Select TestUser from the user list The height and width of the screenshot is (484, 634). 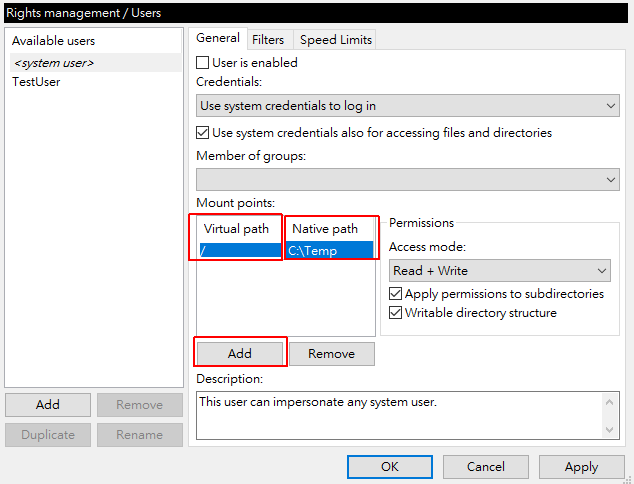[36, 82]
